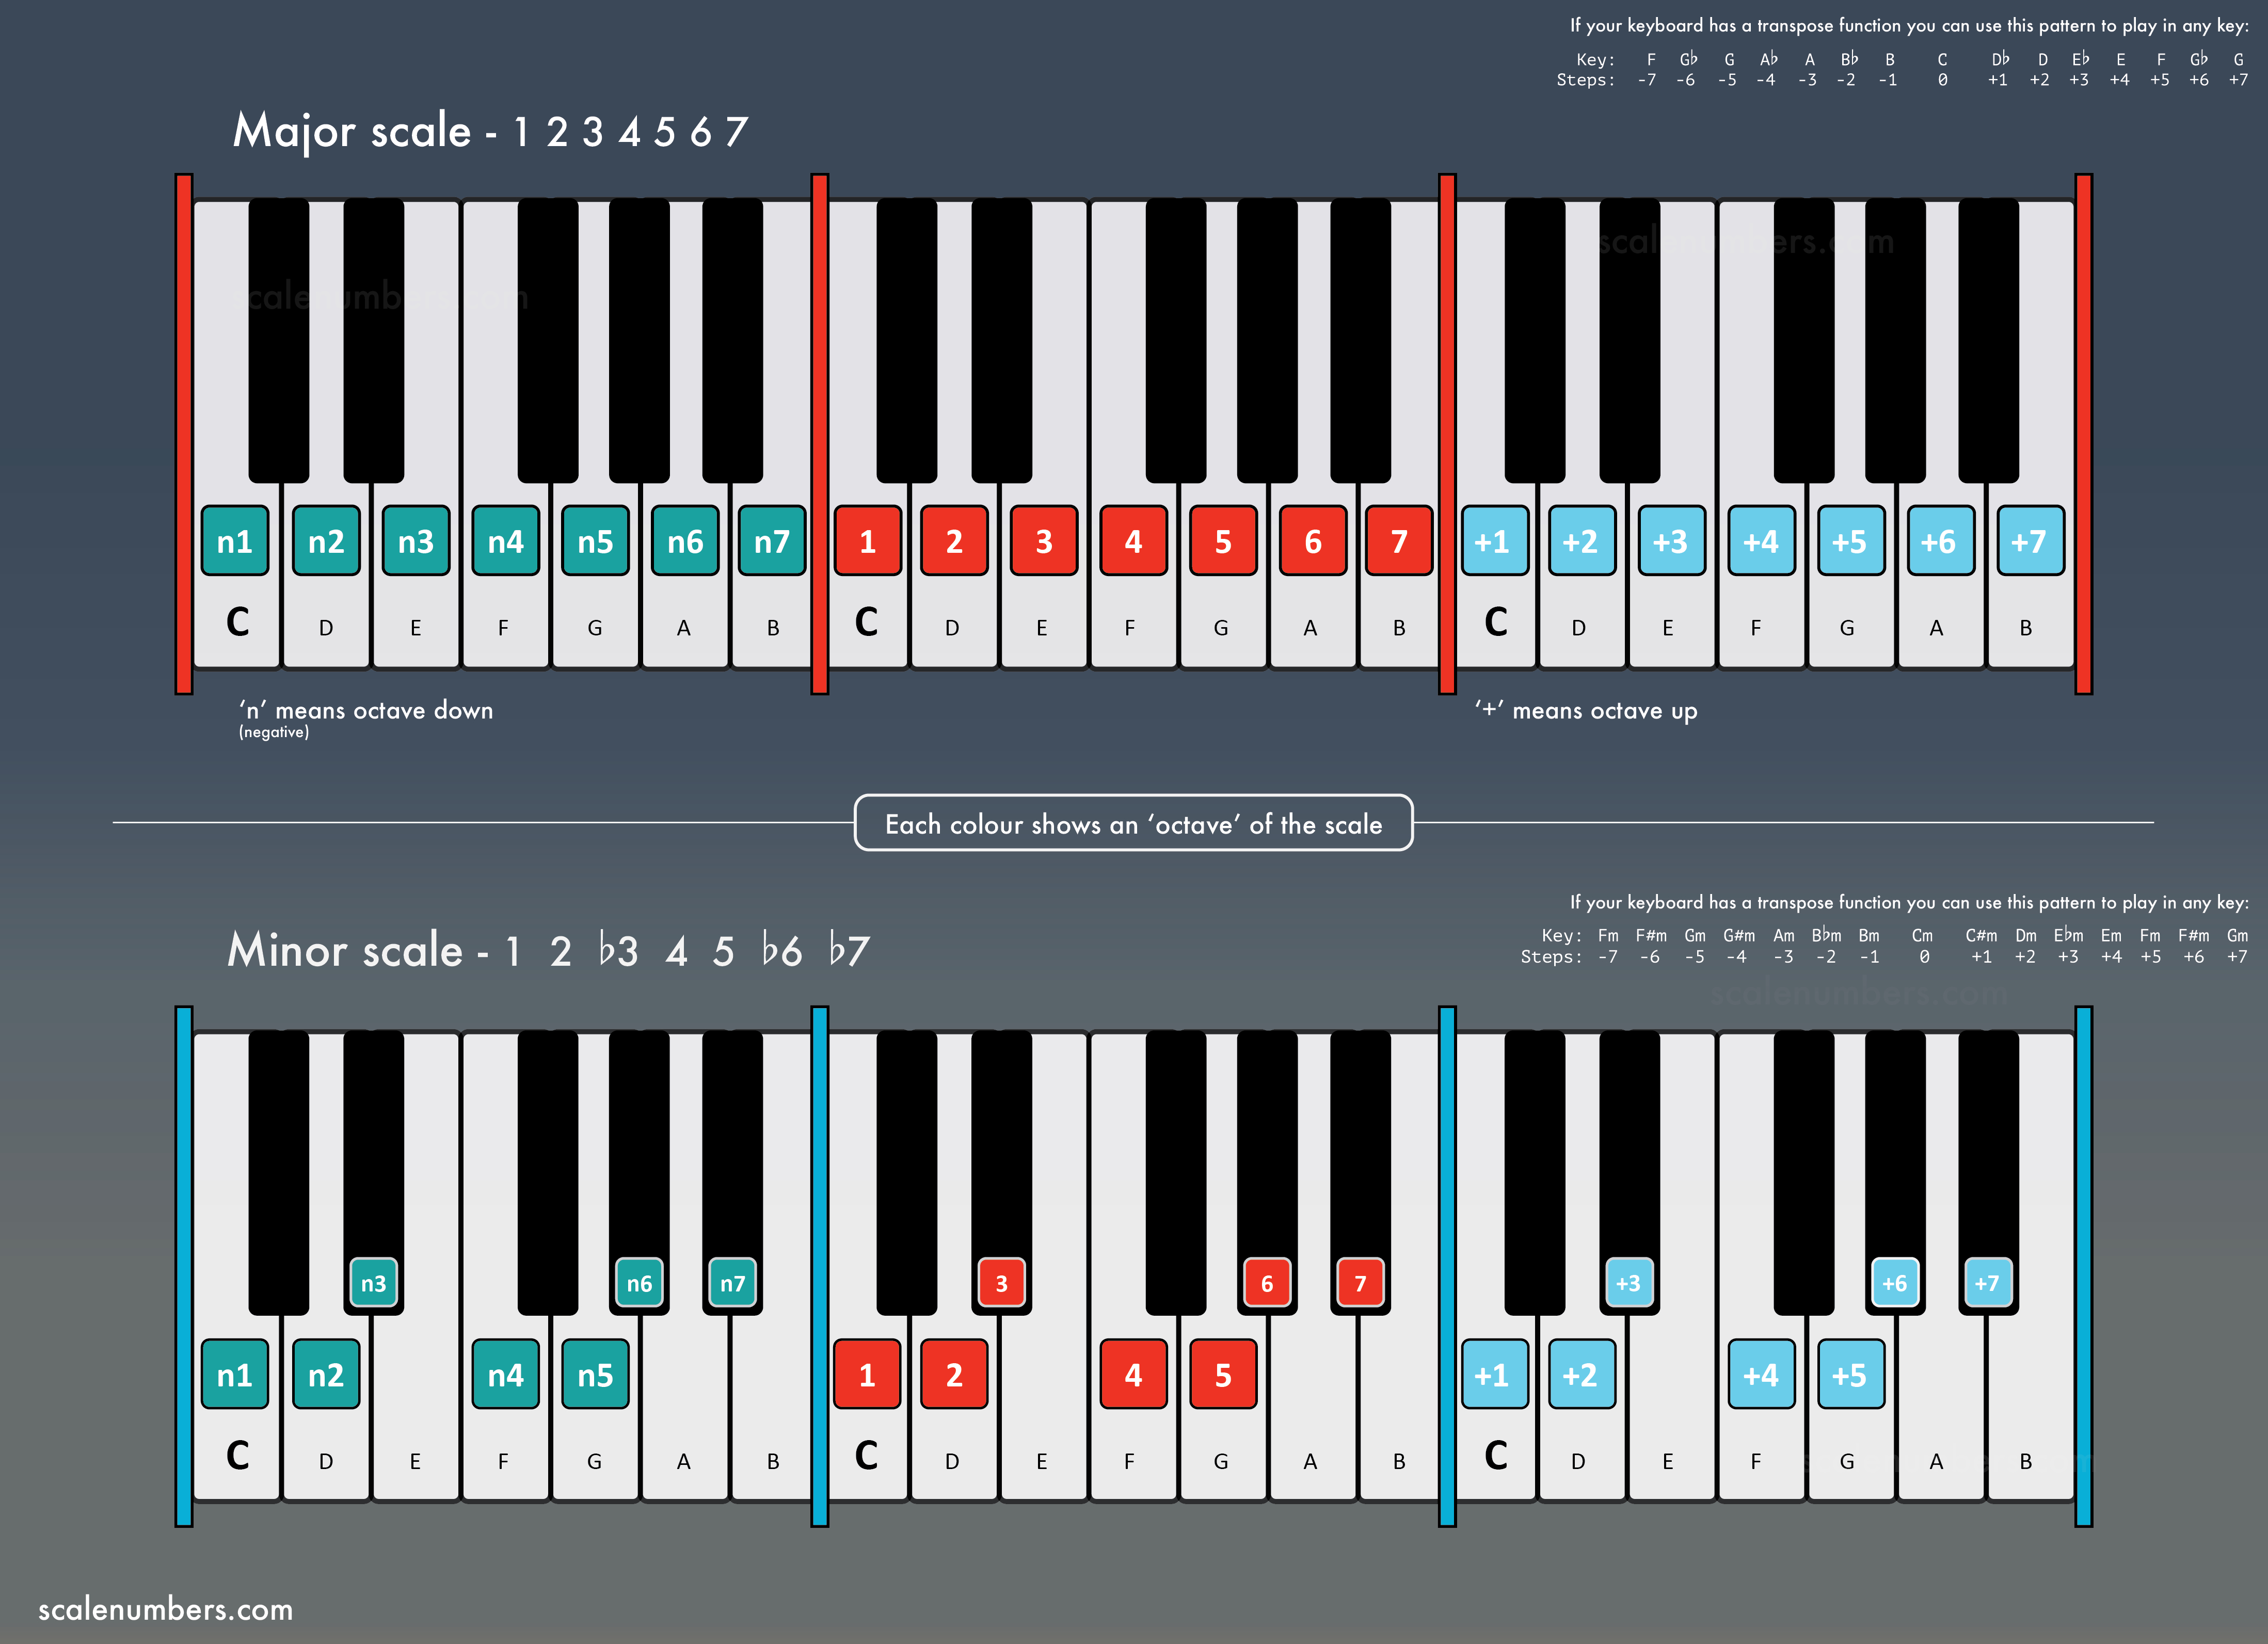Click the 'n means octave down' caption
Viewport: 2268px width, 1644px height.
point(366,711)
